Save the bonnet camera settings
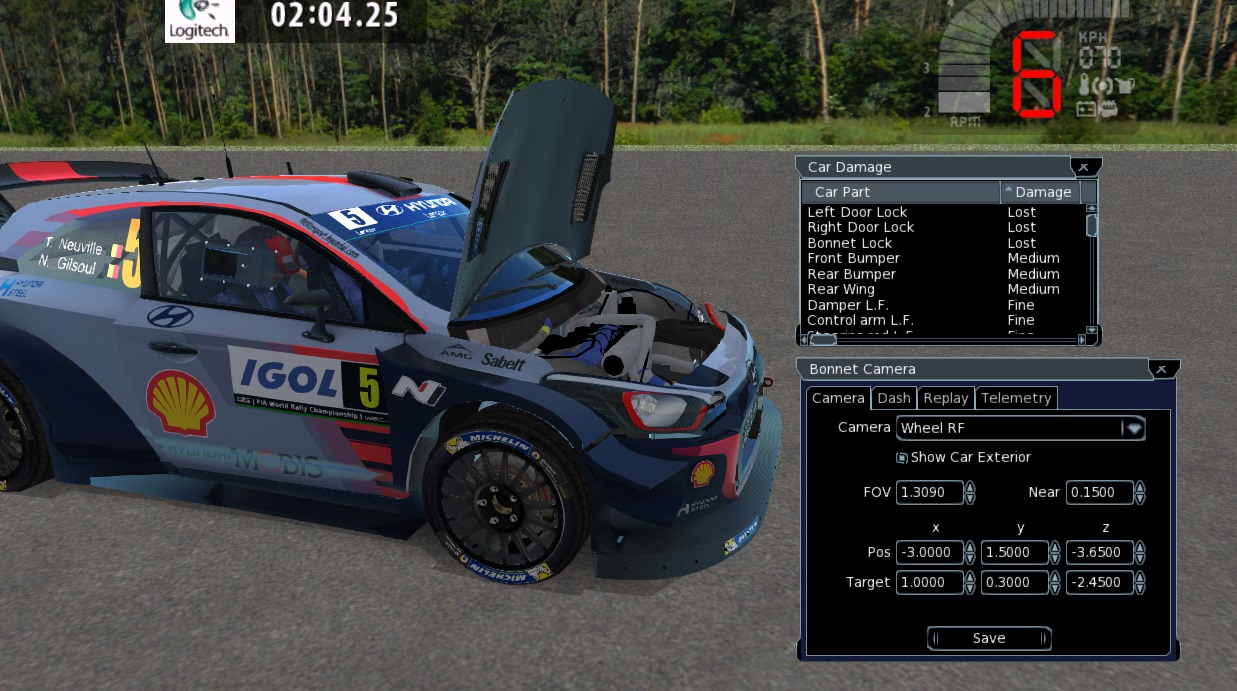Image resolution: width=1237 pixels, height=691 pixels. point(989,638)
